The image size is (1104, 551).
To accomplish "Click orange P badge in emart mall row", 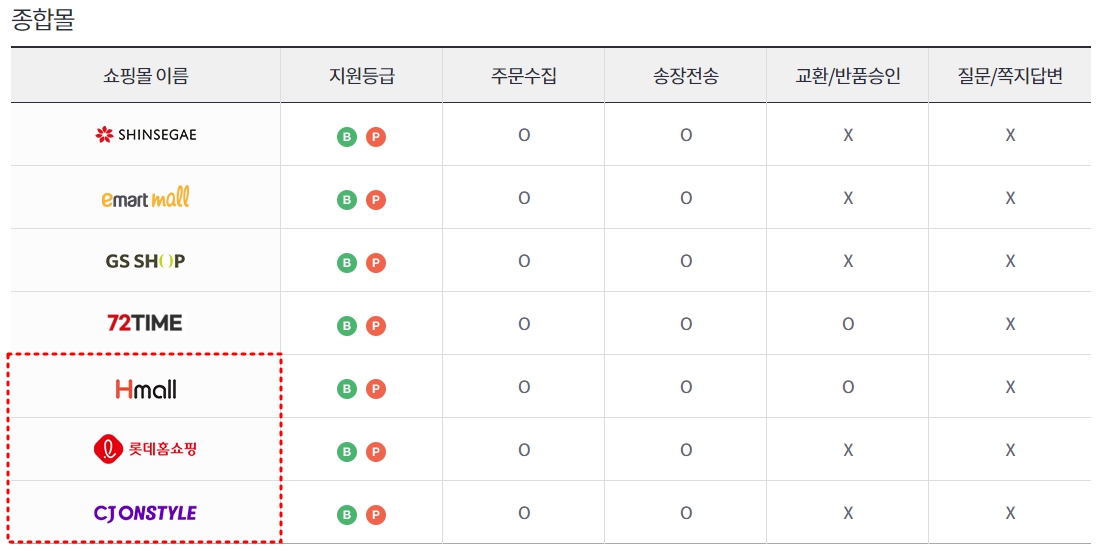I will pos(376,201).
